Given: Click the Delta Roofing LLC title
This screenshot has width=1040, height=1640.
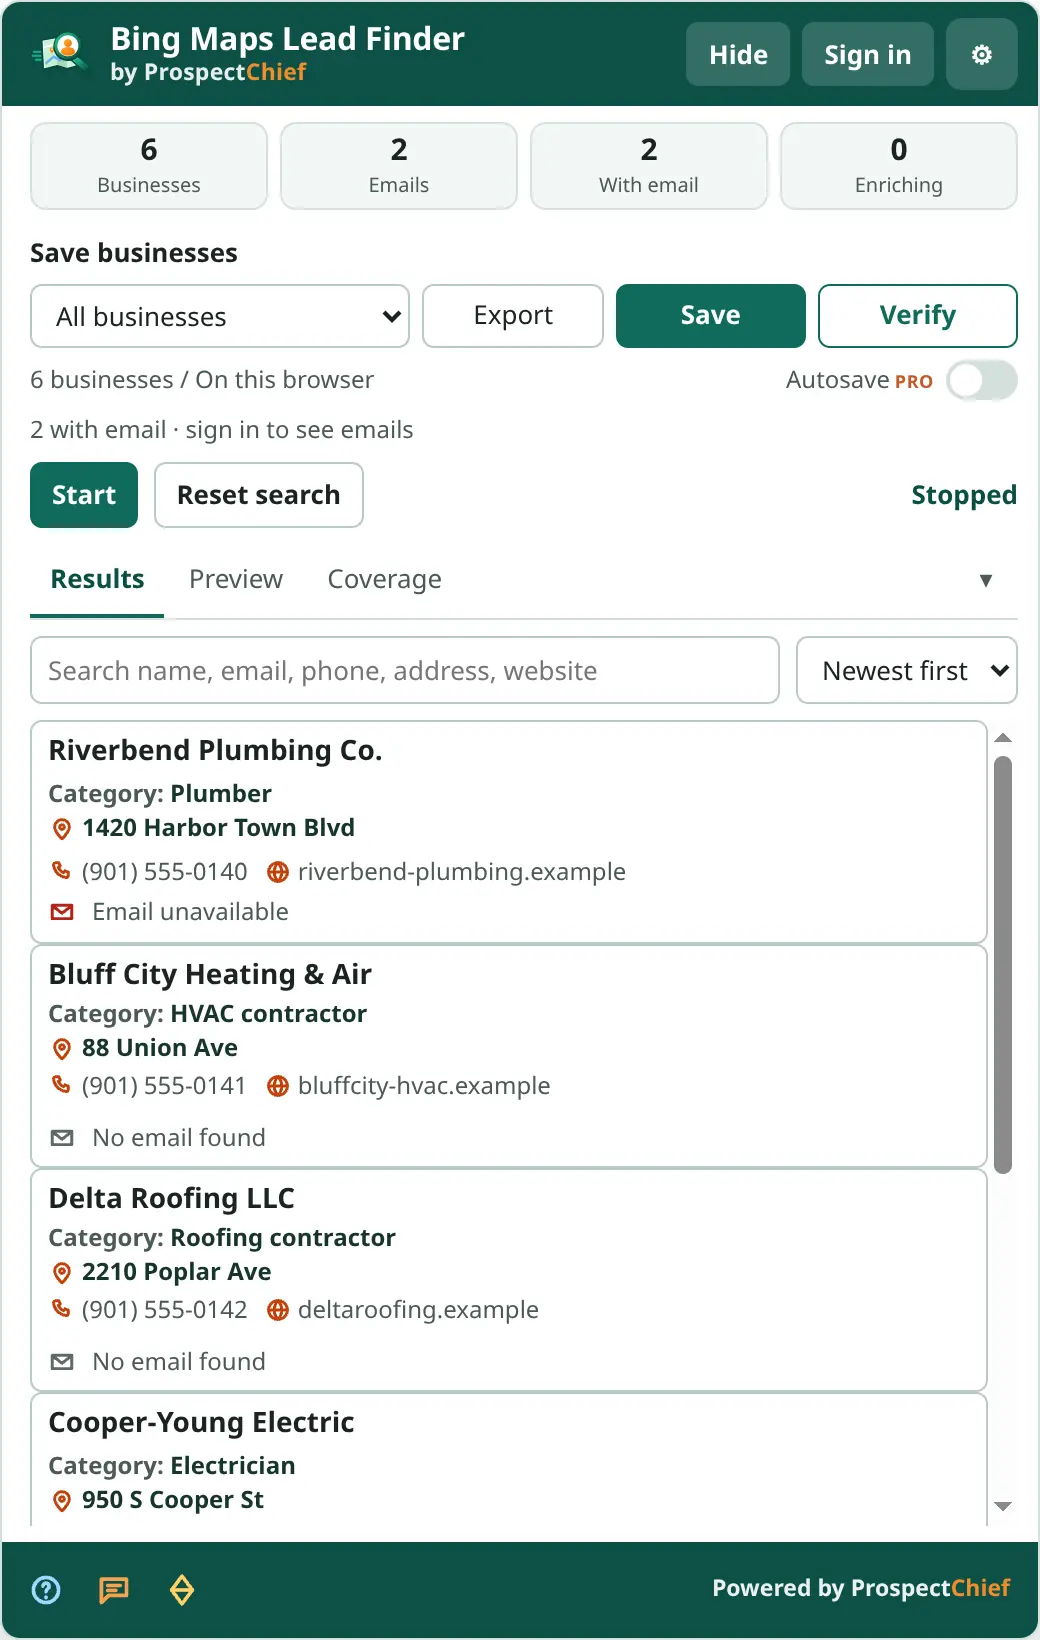Looking at the screenshot, I should [172, 1198].
